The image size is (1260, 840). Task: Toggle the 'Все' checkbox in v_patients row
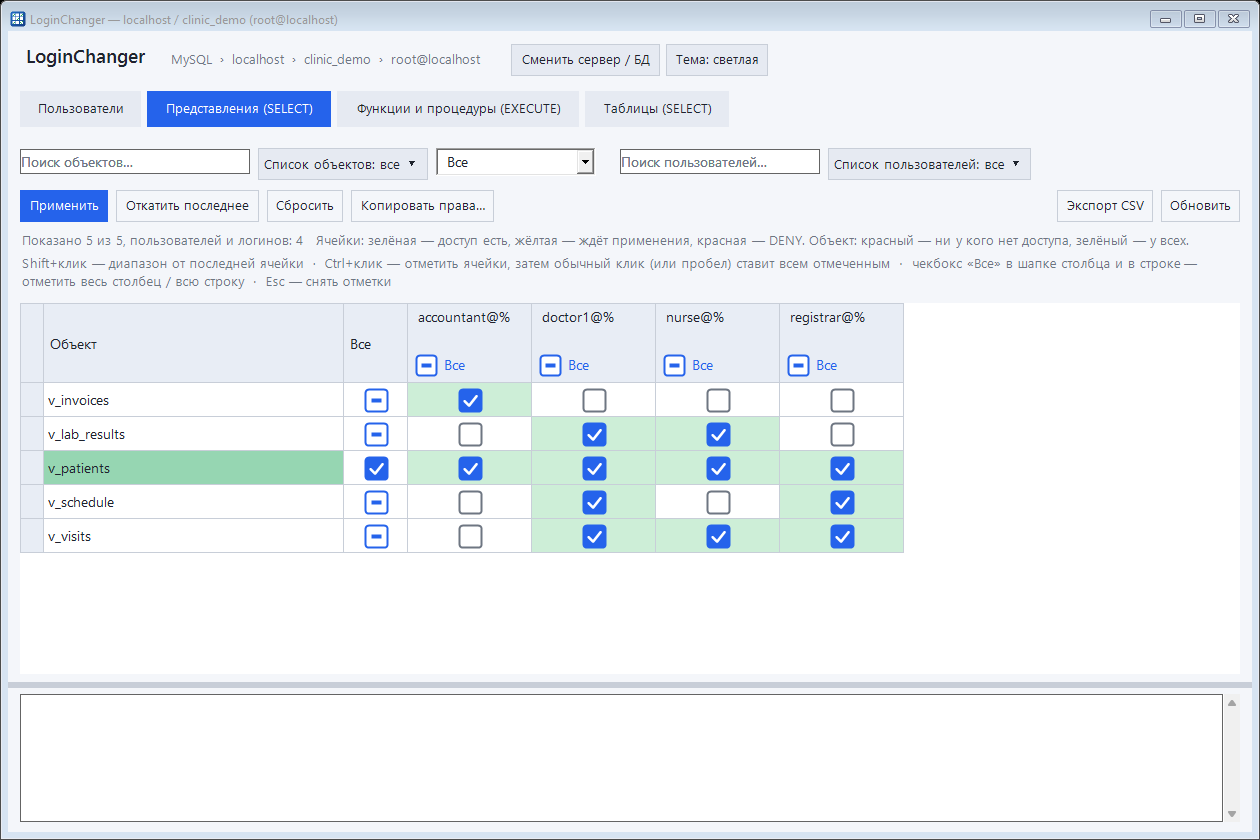[x=376, y=469]
